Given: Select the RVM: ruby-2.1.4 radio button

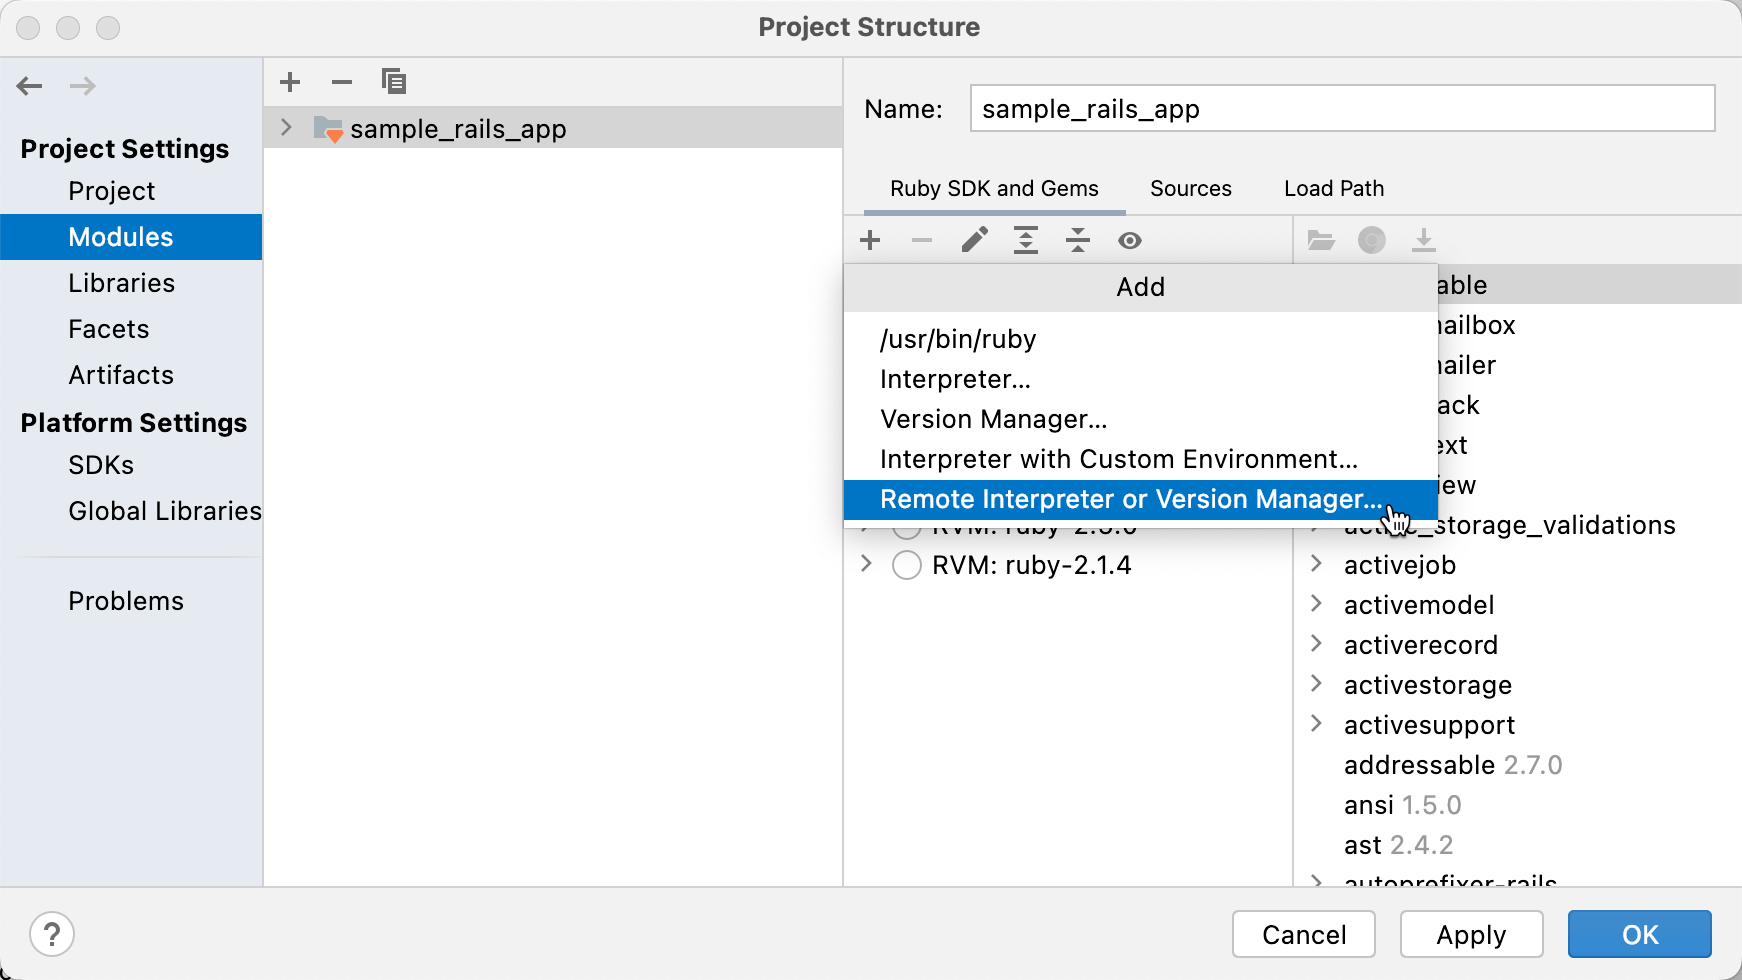Looking at the screenshot, I should point(907,565).
